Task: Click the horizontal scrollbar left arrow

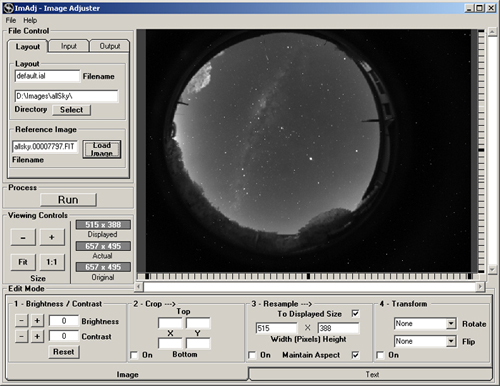Action: click(x=140, y=287)
